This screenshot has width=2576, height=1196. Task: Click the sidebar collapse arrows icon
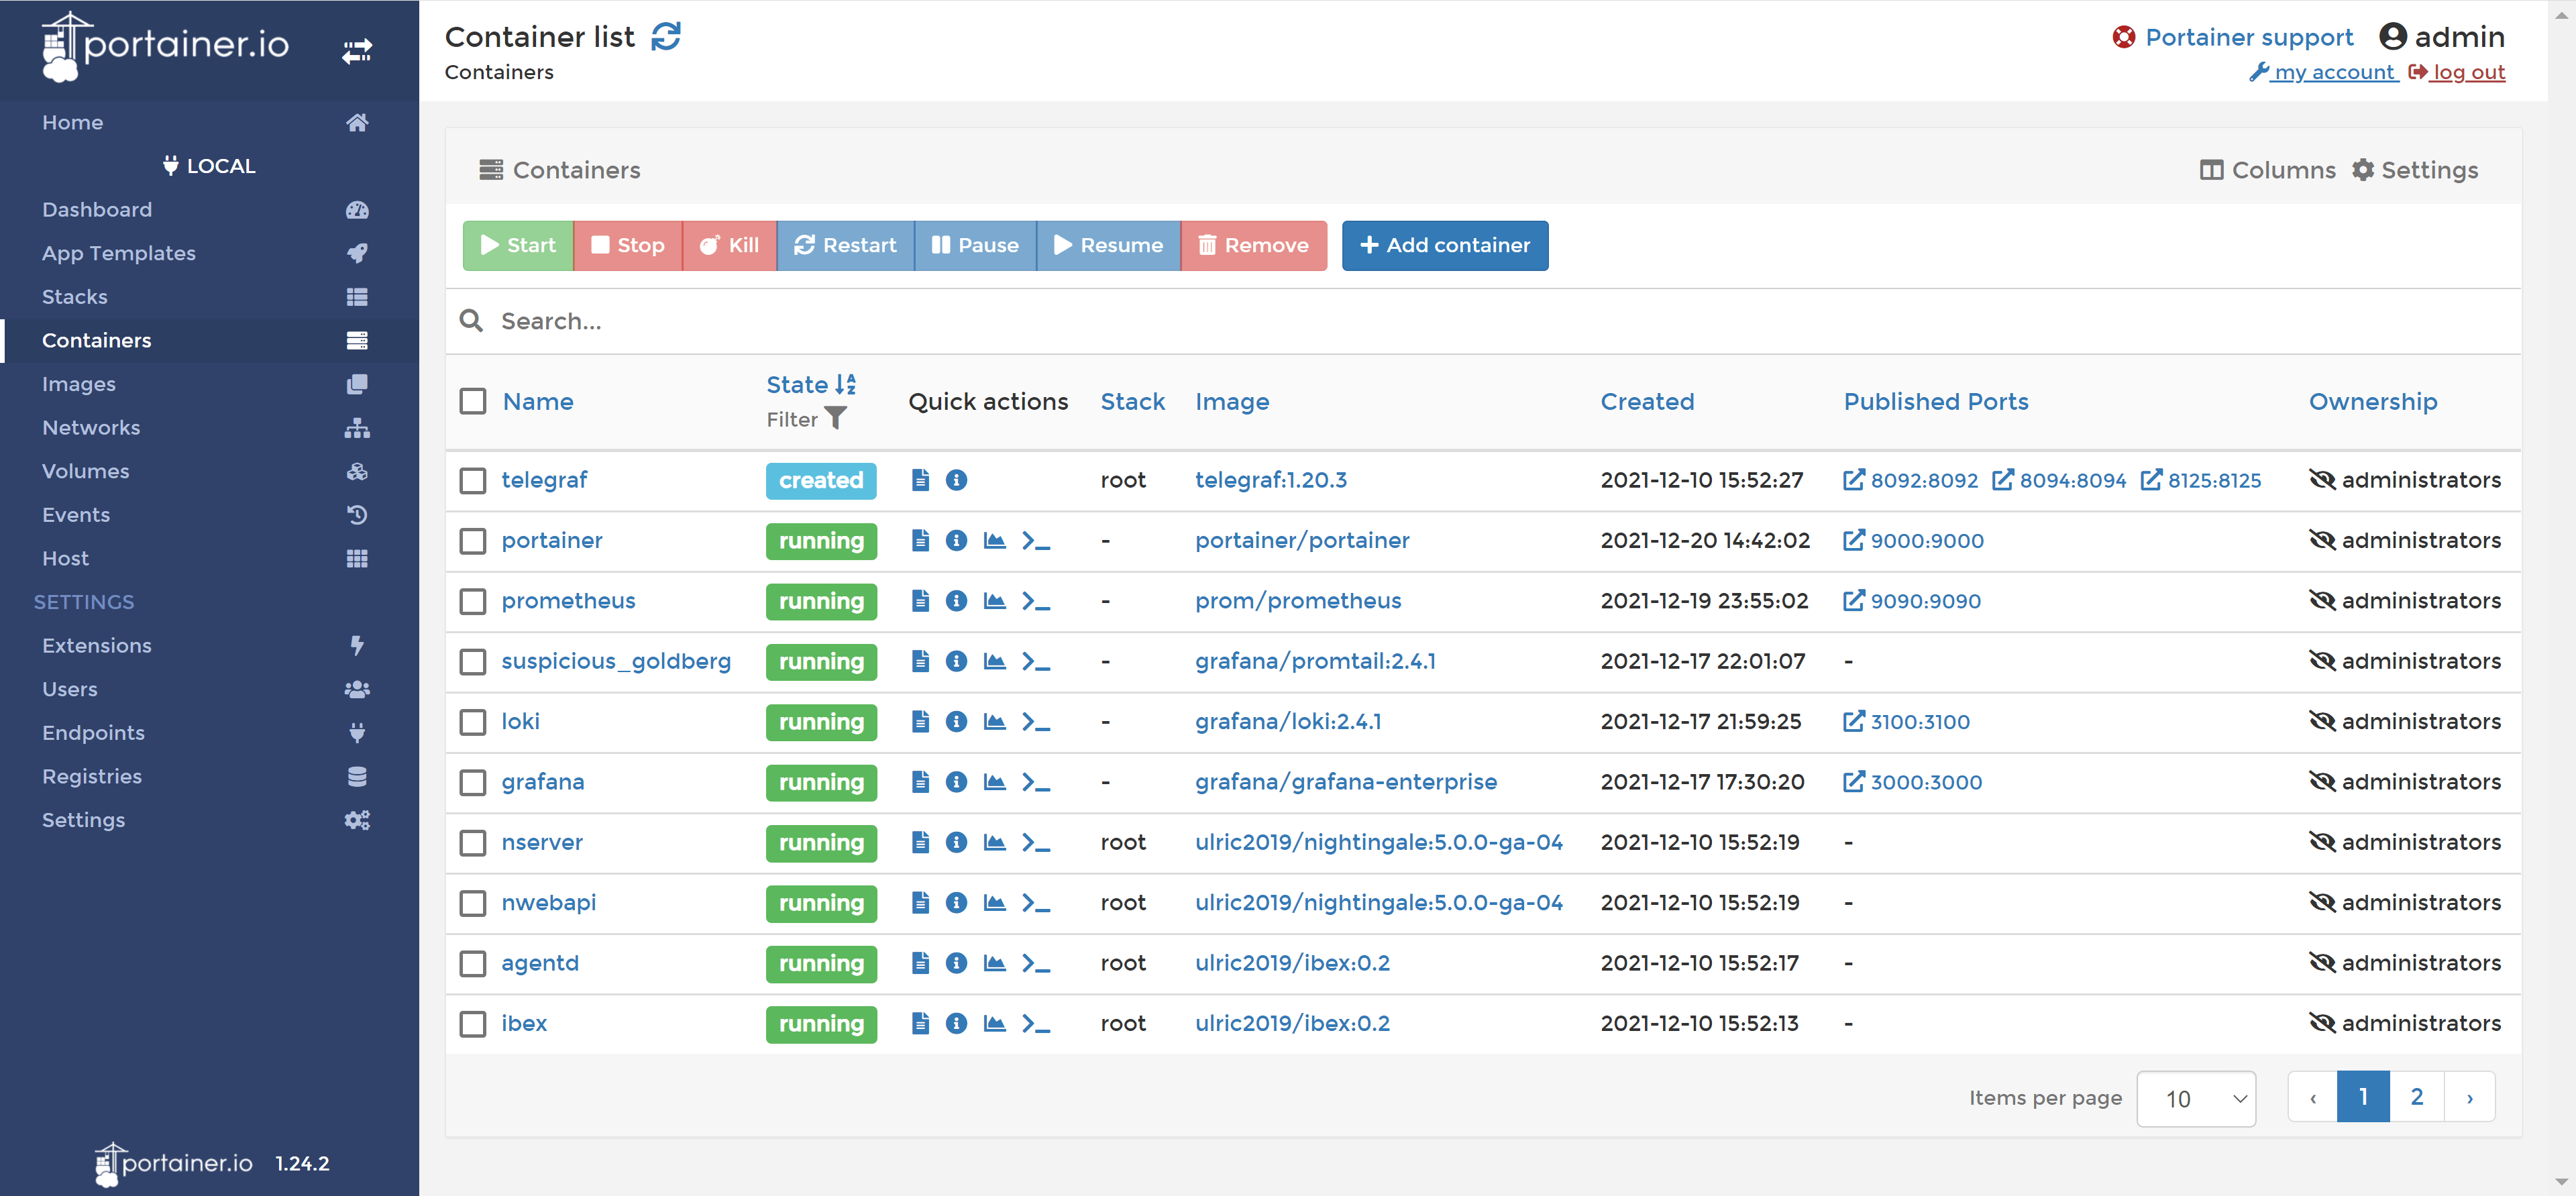click(357, 50)
